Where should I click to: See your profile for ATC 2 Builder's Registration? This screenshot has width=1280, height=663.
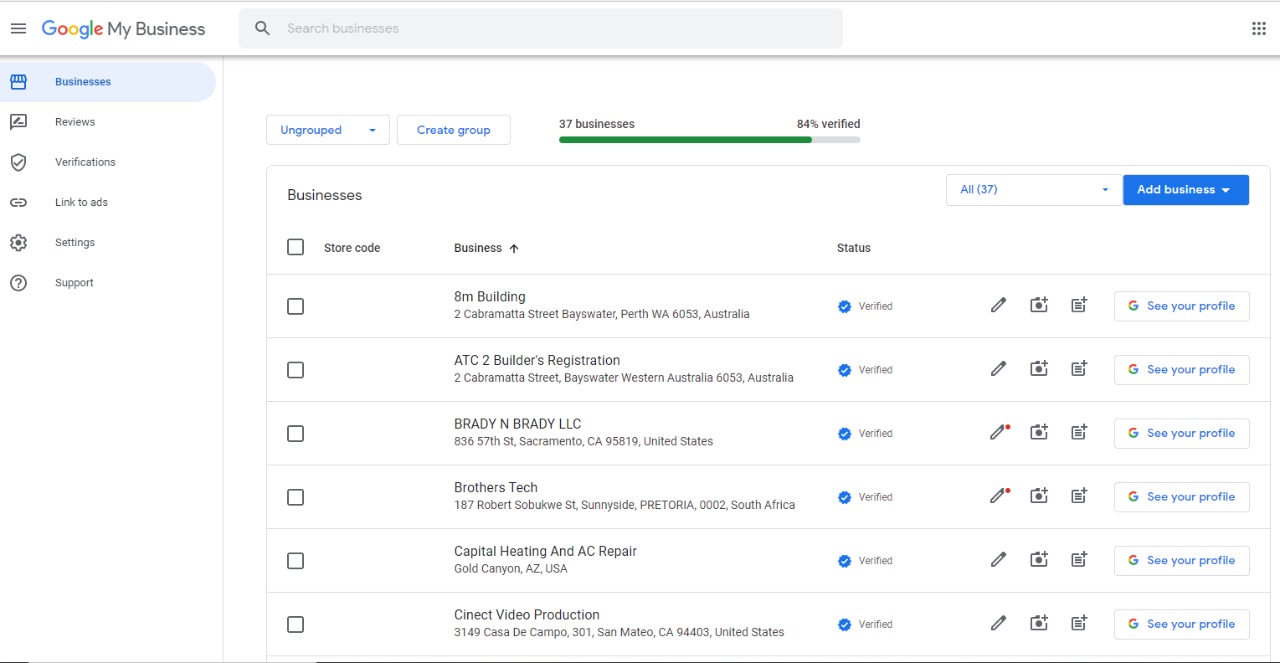point(1182,370)
